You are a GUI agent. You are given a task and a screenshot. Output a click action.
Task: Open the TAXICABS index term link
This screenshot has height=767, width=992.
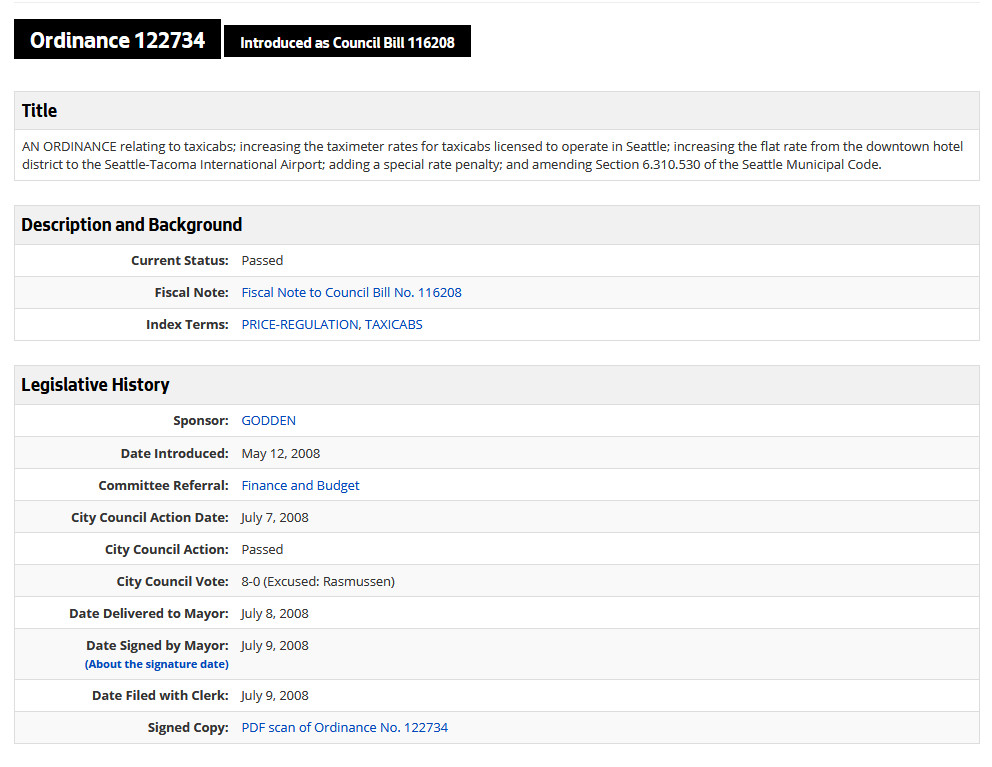(394, 324)
